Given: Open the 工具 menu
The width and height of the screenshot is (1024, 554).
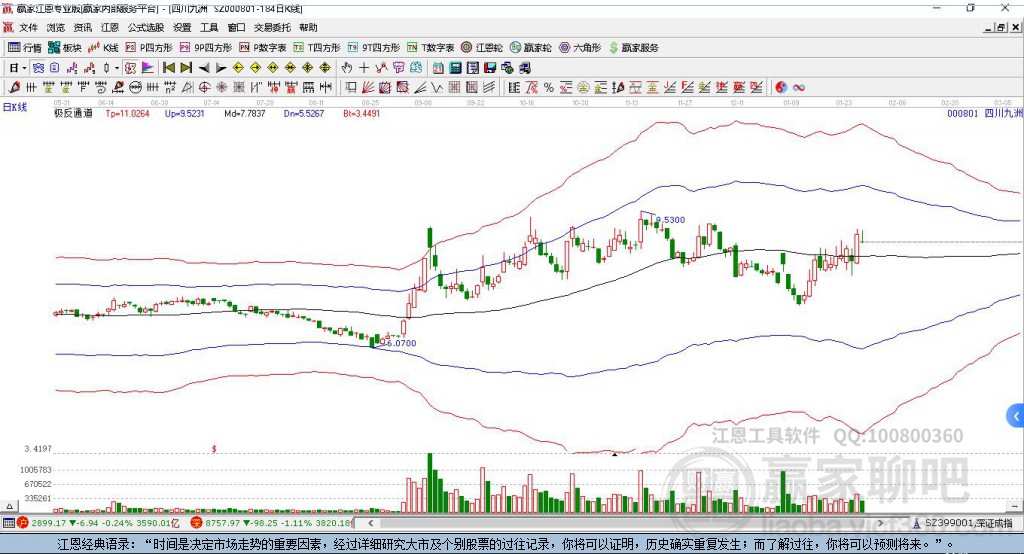Looking at the screenshot, I should tap(209, 27).
